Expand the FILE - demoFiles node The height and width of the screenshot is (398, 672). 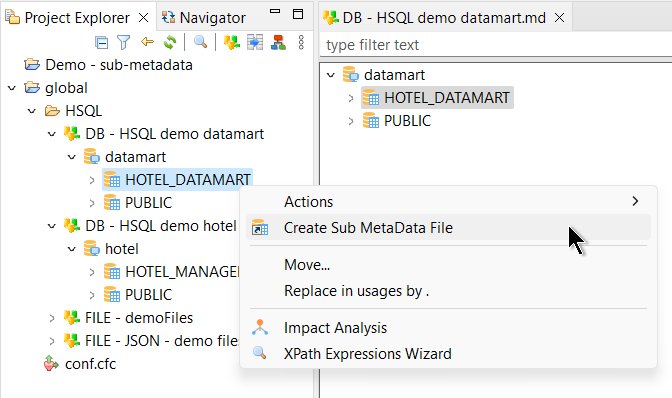click(x=52, y=318)
